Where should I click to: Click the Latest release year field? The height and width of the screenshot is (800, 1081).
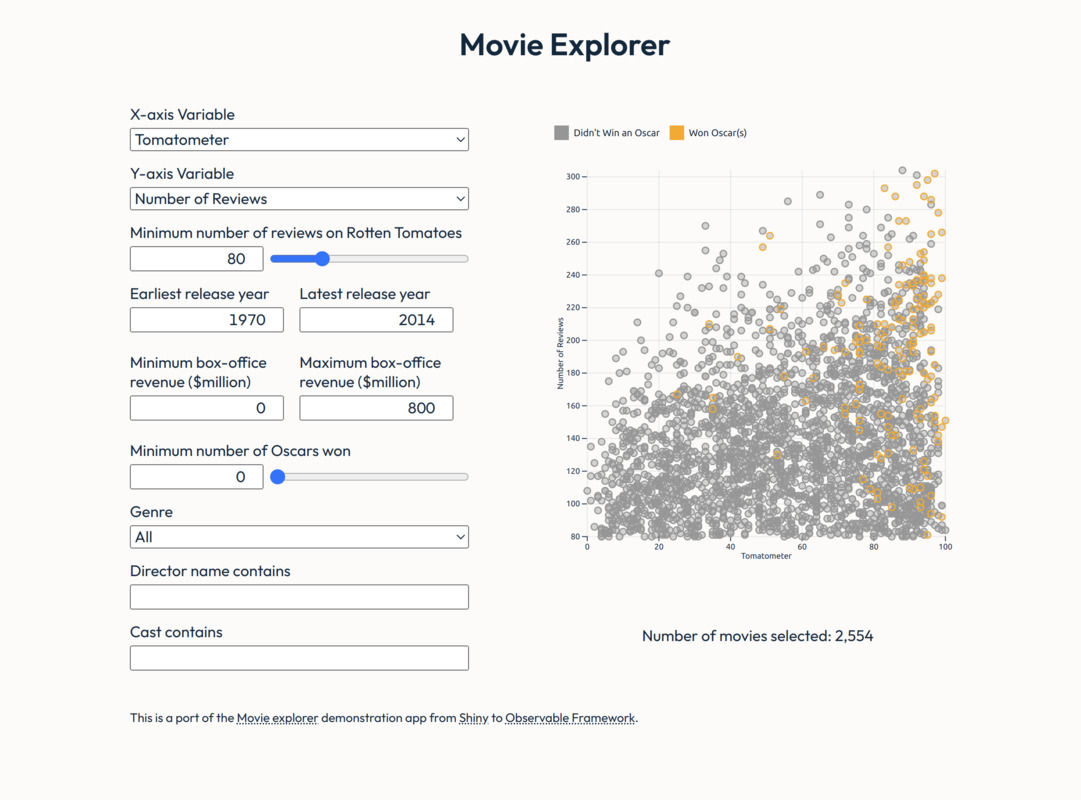(376, 319)
